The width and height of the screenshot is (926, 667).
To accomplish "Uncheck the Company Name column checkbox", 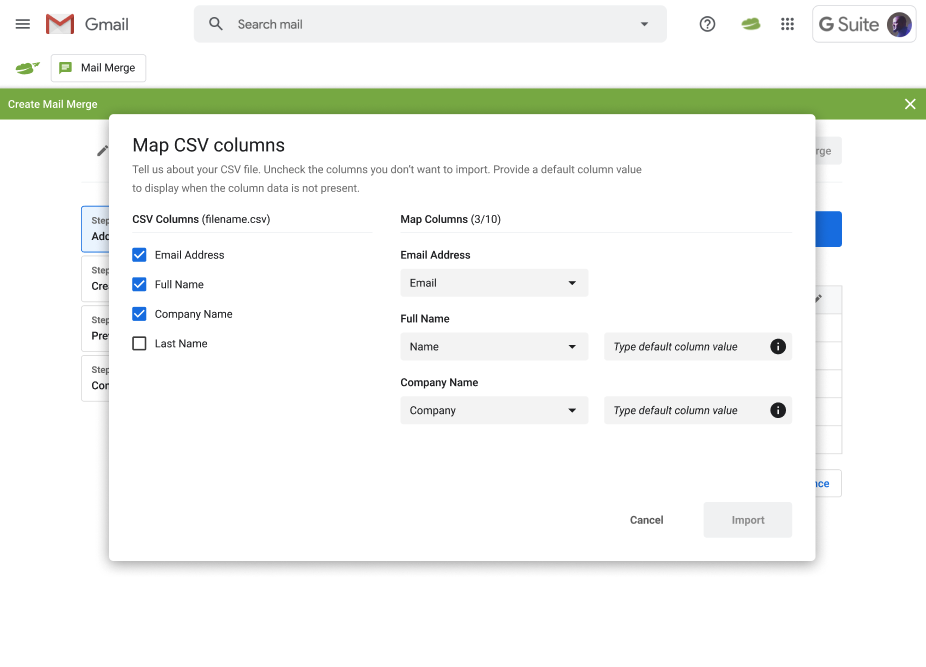I will pos(140,314).
